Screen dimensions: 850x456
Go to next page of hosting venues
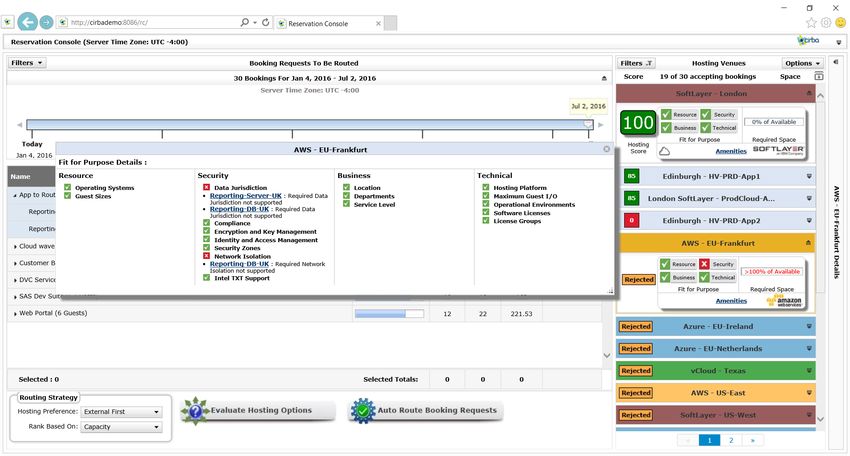click(x=752, y=440)
